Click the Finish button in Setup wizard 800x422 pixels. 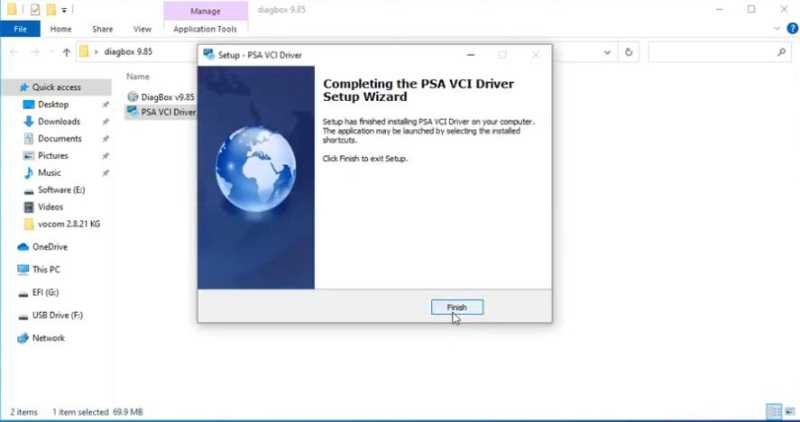coord(457,307)
